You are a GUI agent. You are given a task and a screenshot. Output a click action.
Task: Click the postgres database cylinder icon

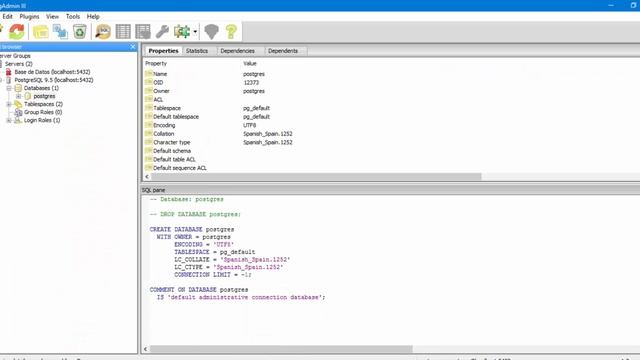tap(28, 96)
